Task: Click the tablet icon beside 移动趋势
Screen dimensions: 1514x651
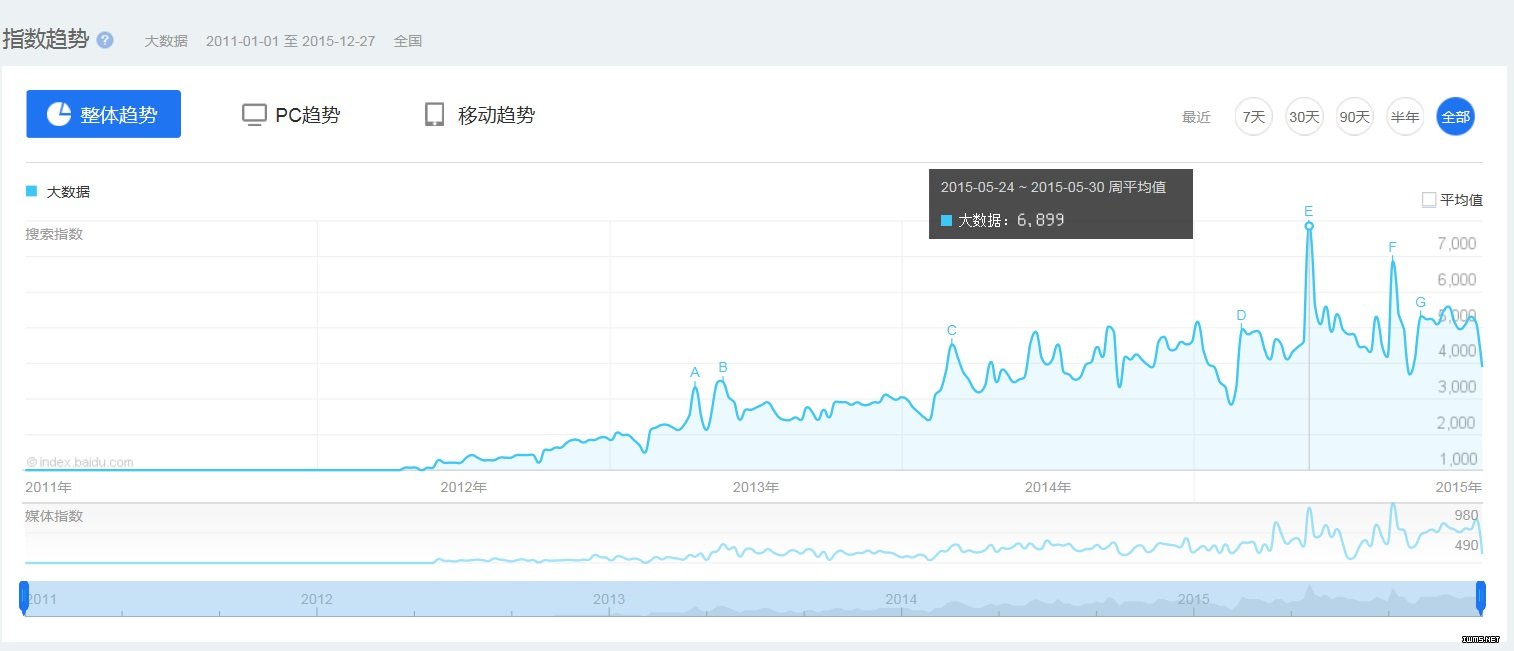Action: [434, 115]
